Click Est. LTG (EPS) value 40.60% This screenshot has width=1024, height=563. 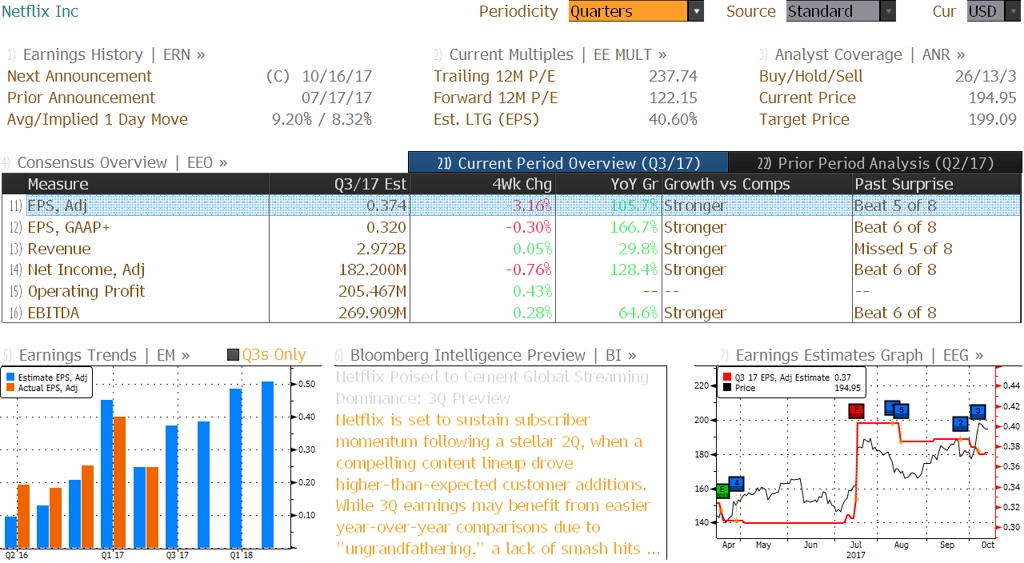(x=673, y=120)
